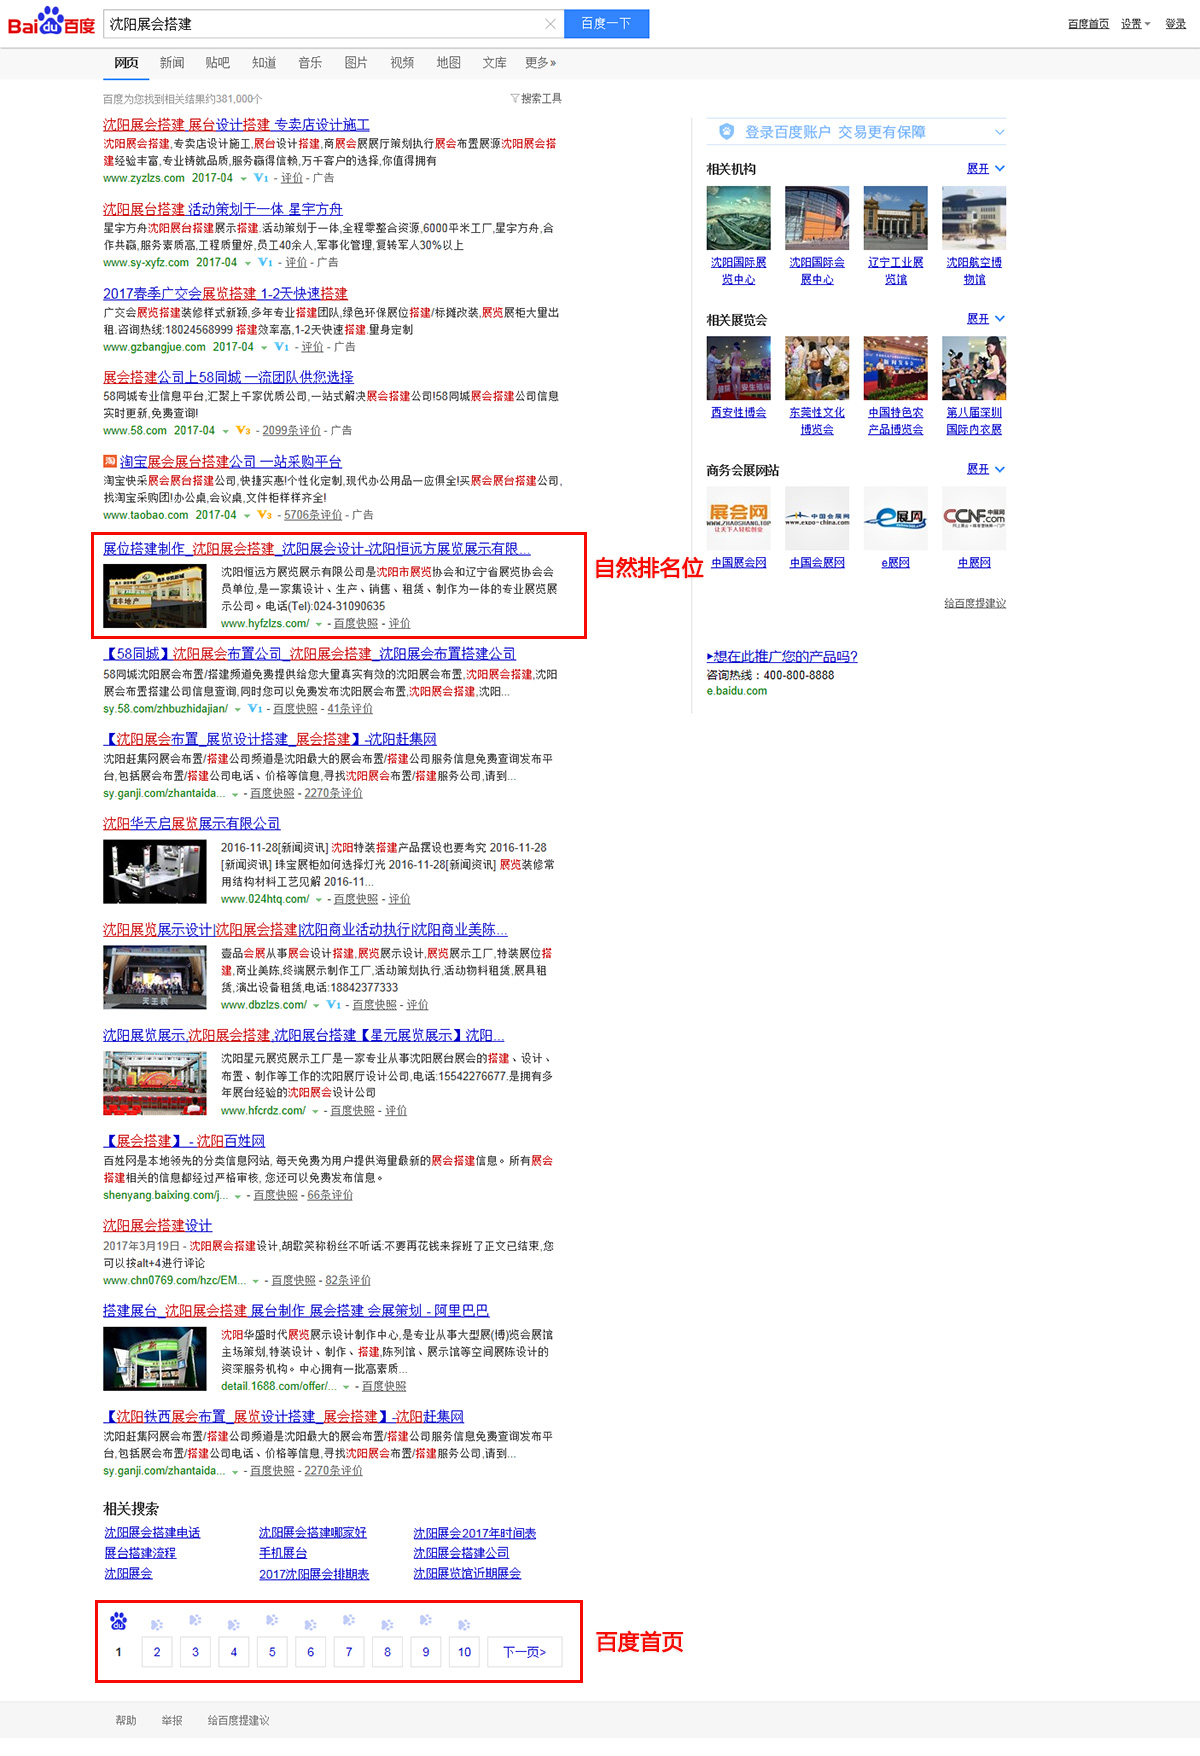Click the V1 badge next to www.zyzlzs.com
Image resolution: width=1200 pixels, height=1756 pixels.
(x=261, y=178)
